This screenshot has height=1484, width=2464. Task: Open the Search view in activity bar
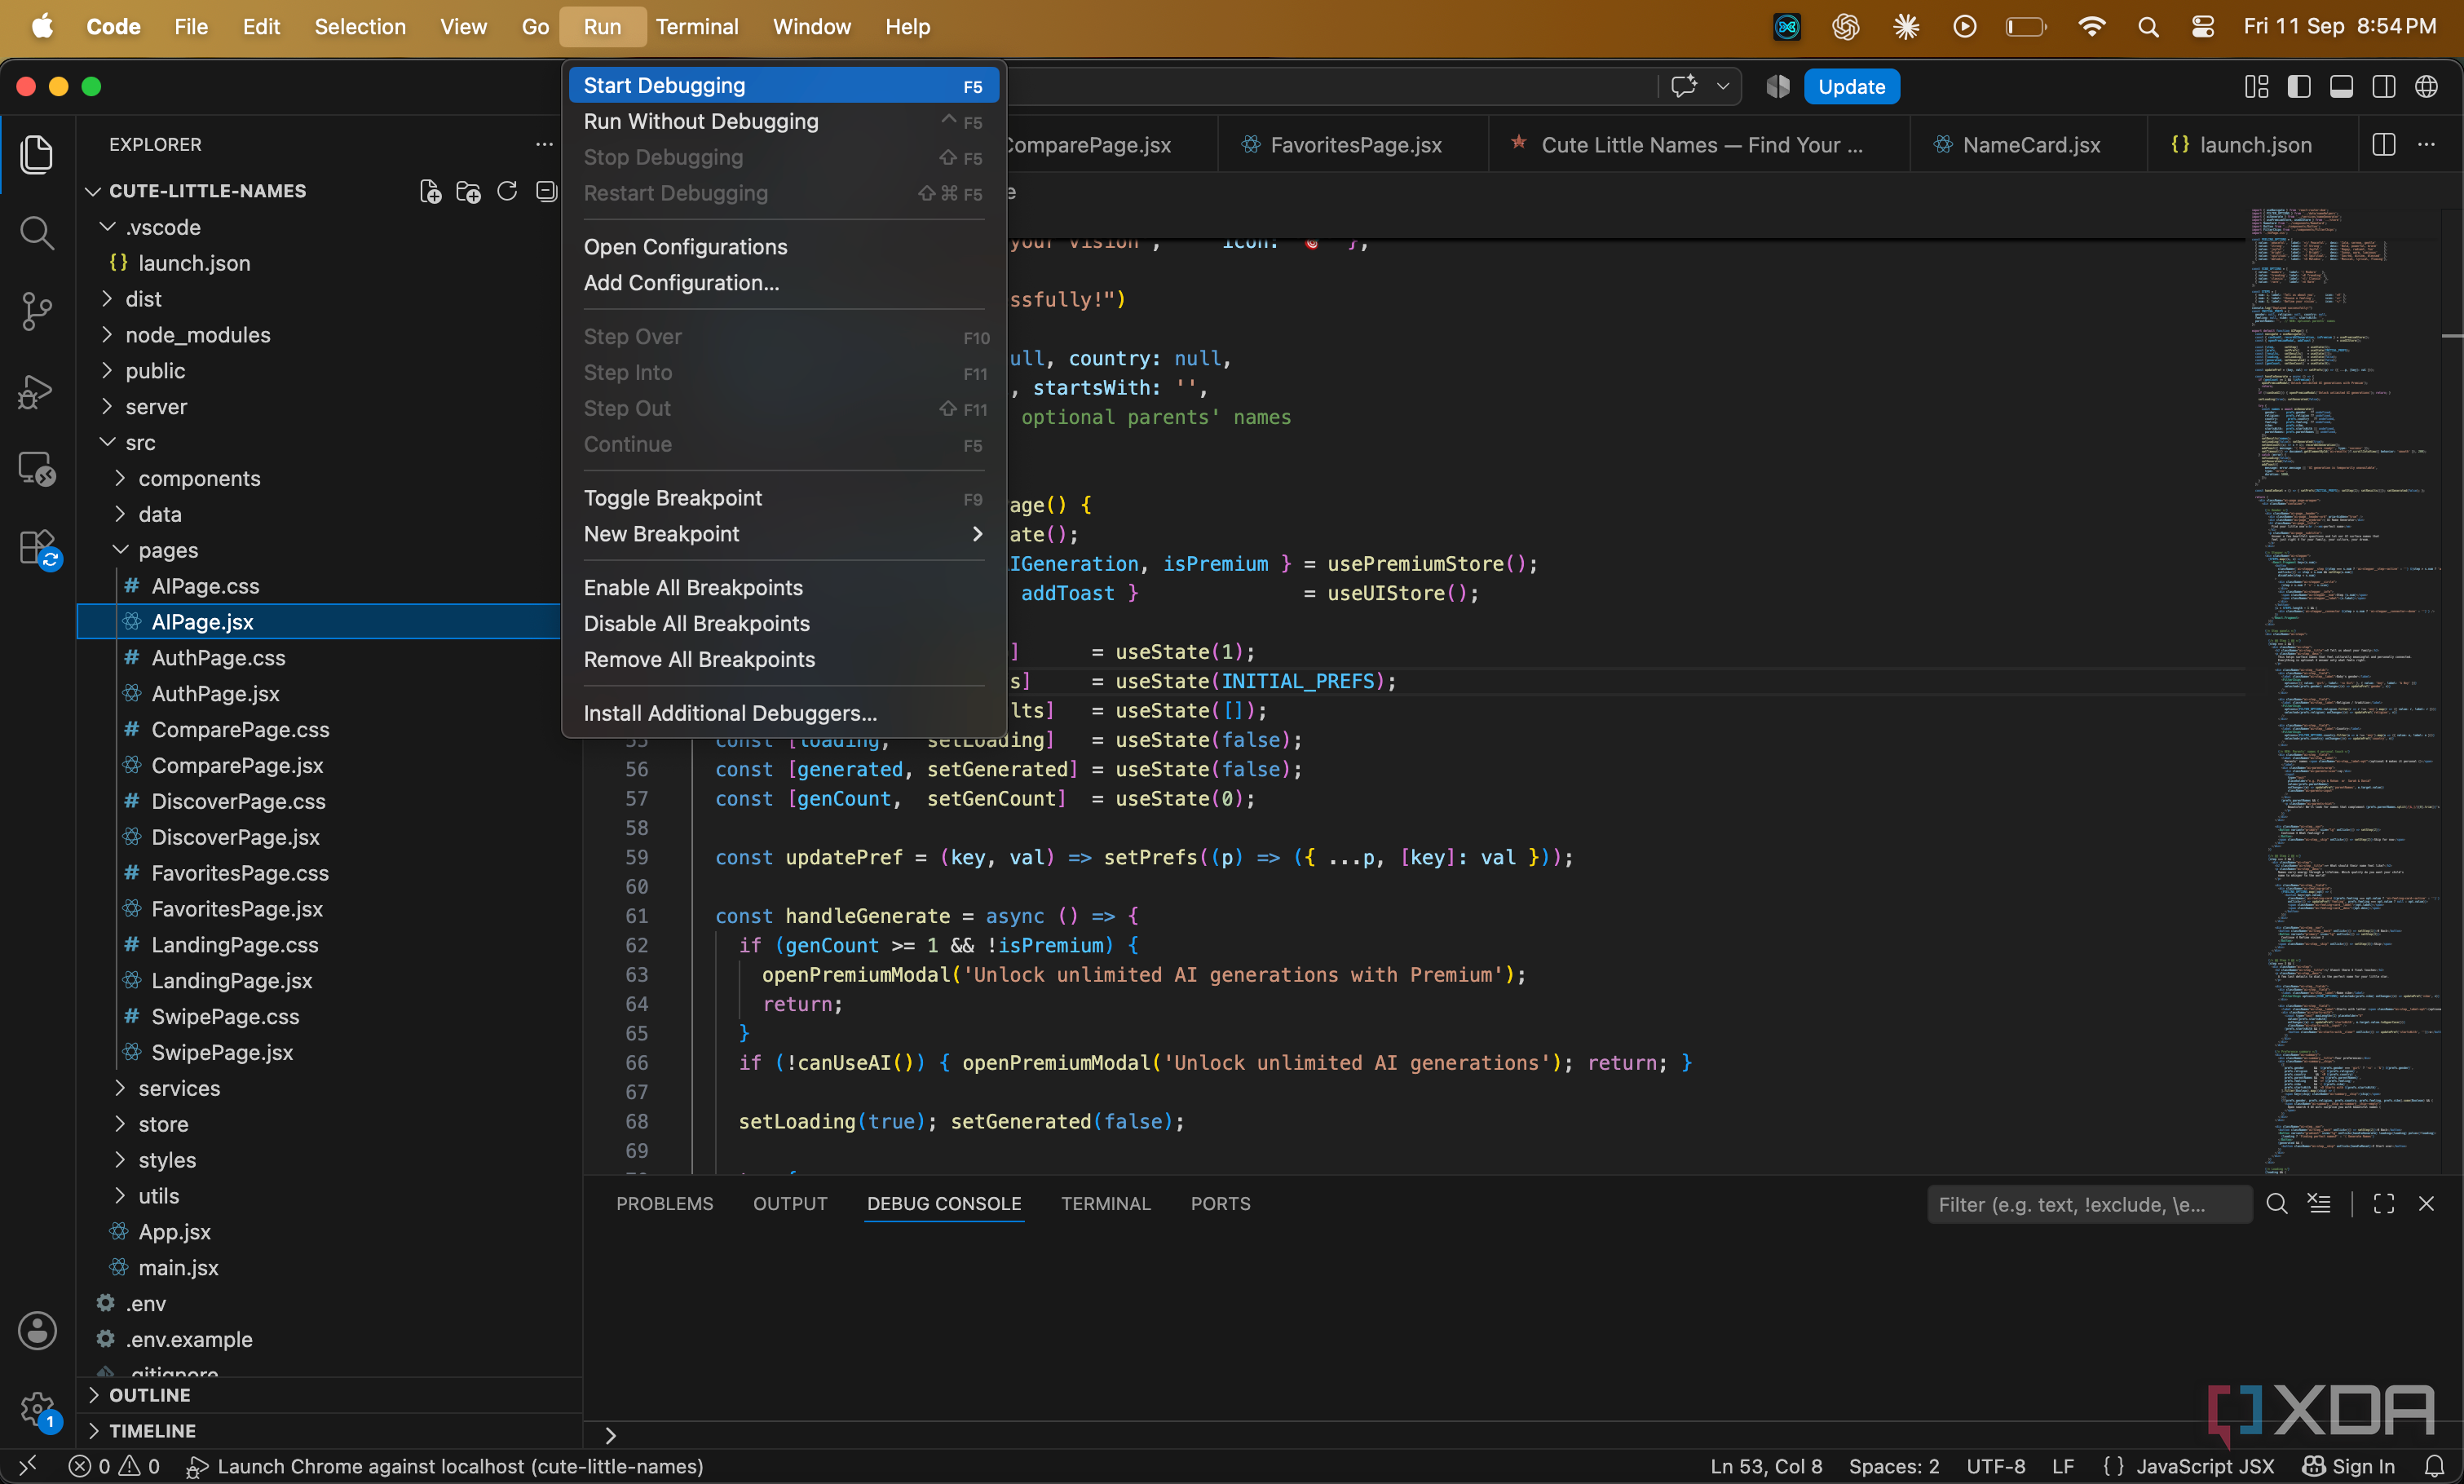coord(37,233)
